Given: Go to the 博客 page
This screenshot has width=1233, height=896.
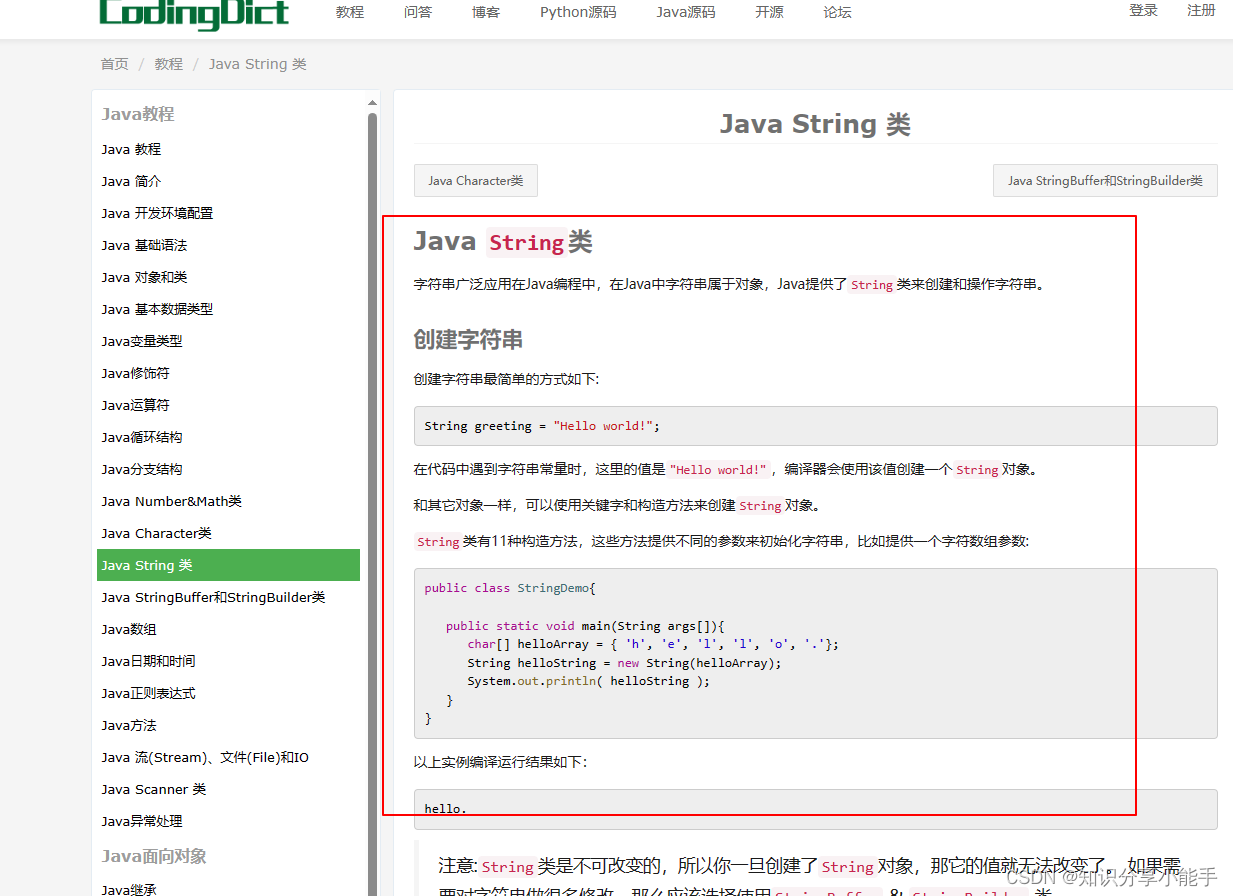Looking at the screenshot, I should click(x=485, y=13).
